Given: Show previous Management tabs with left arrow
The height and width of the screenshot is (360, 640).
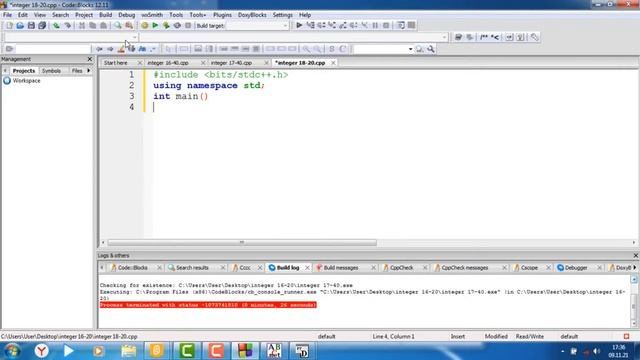Looking at the screenshot, I should pyautogui.click(x=5, y=71).
